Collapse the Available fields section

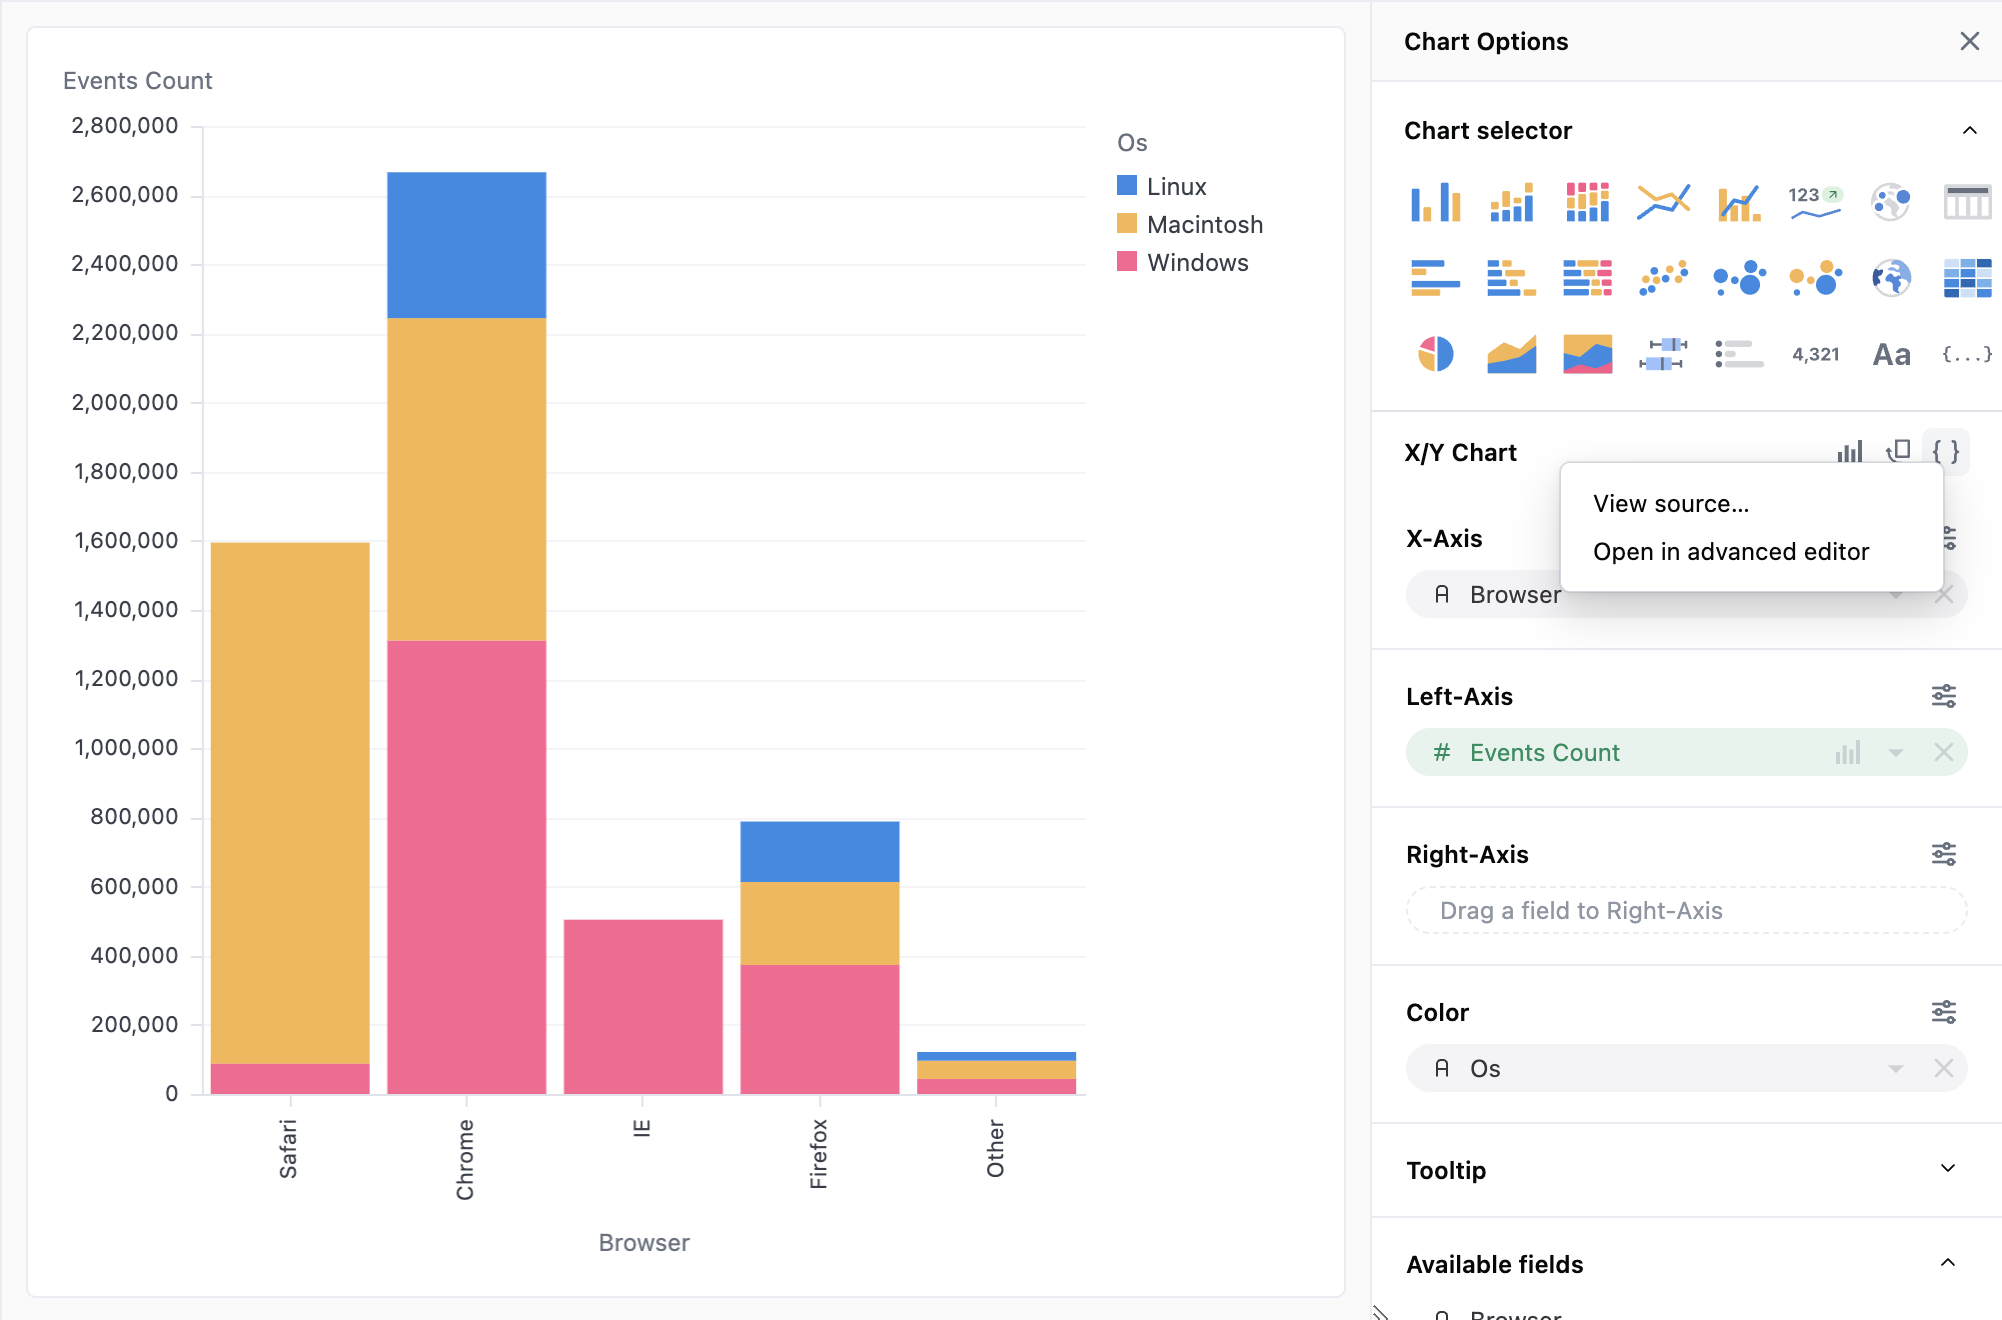(x=1947, y=1262)
